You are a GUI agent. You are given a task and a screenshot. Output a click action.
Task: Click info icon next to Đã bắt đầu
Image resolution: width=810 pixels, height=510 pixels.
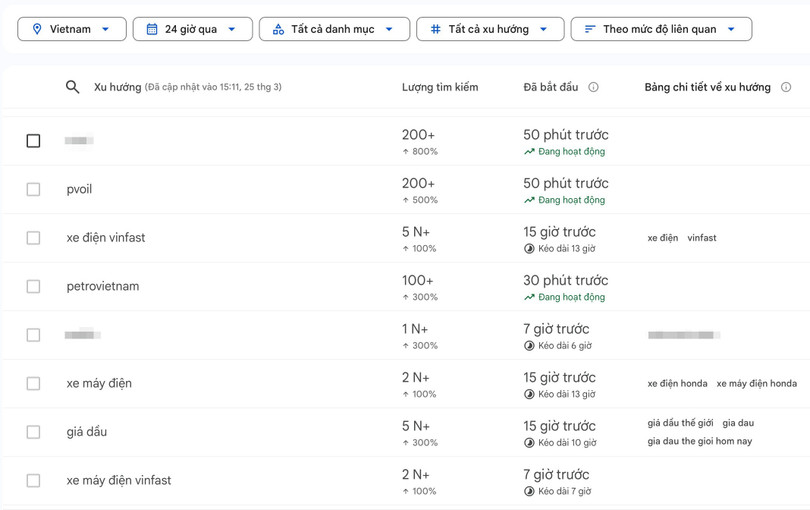tap(593, 87)
